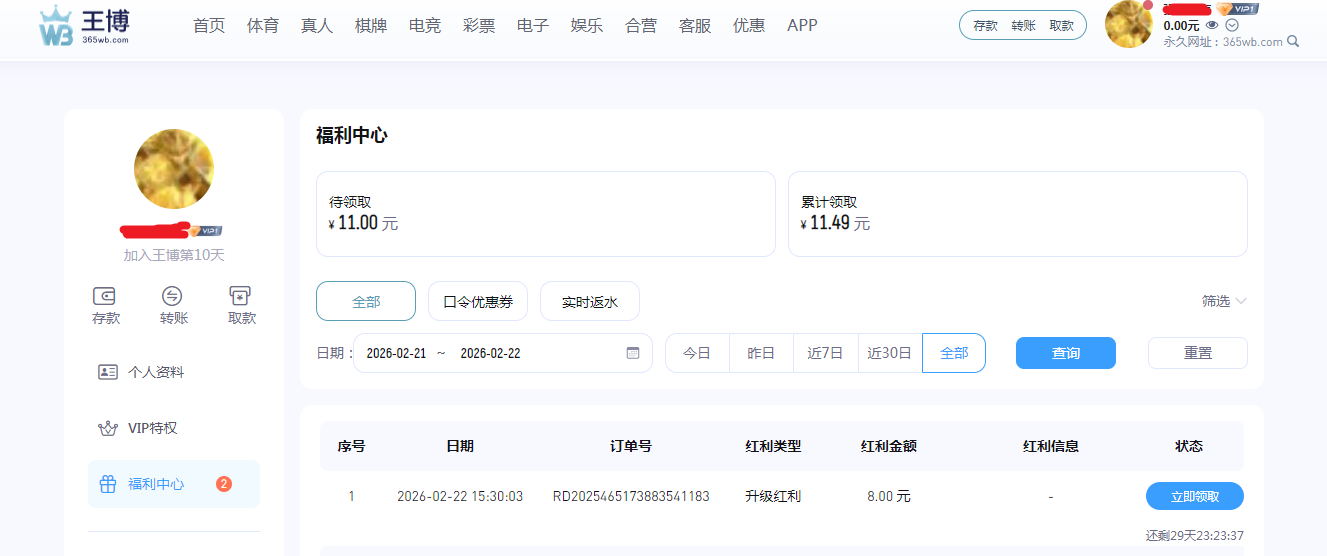The image size is (1327, 556).
Task: Expand the 筛选 filter dropdown
Action: [1224, 301]
